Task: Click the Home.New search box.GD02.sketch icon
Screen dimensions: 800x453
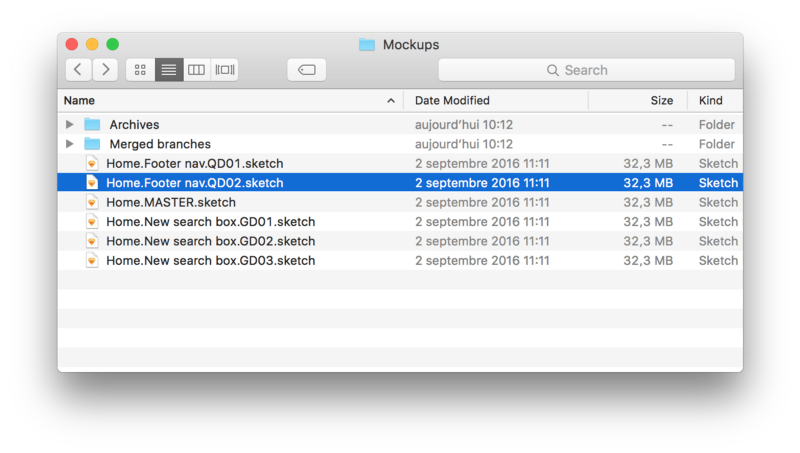Action: click(x=92, y=241)
